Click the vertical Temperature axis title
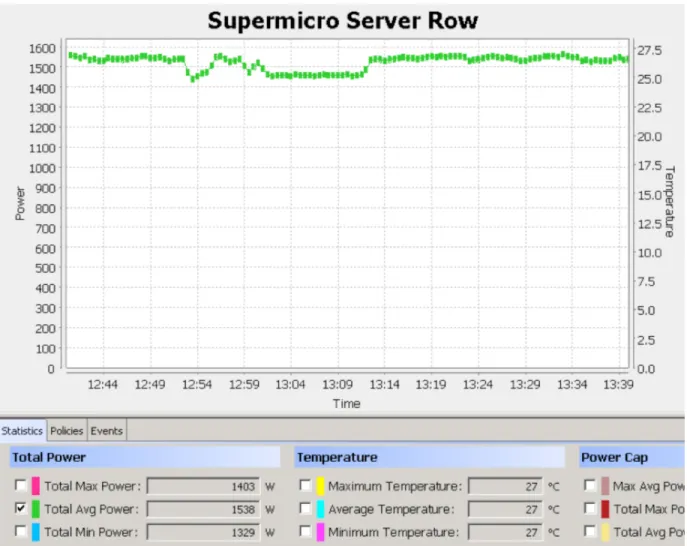The image size is (687, 546). click(669, 202)
